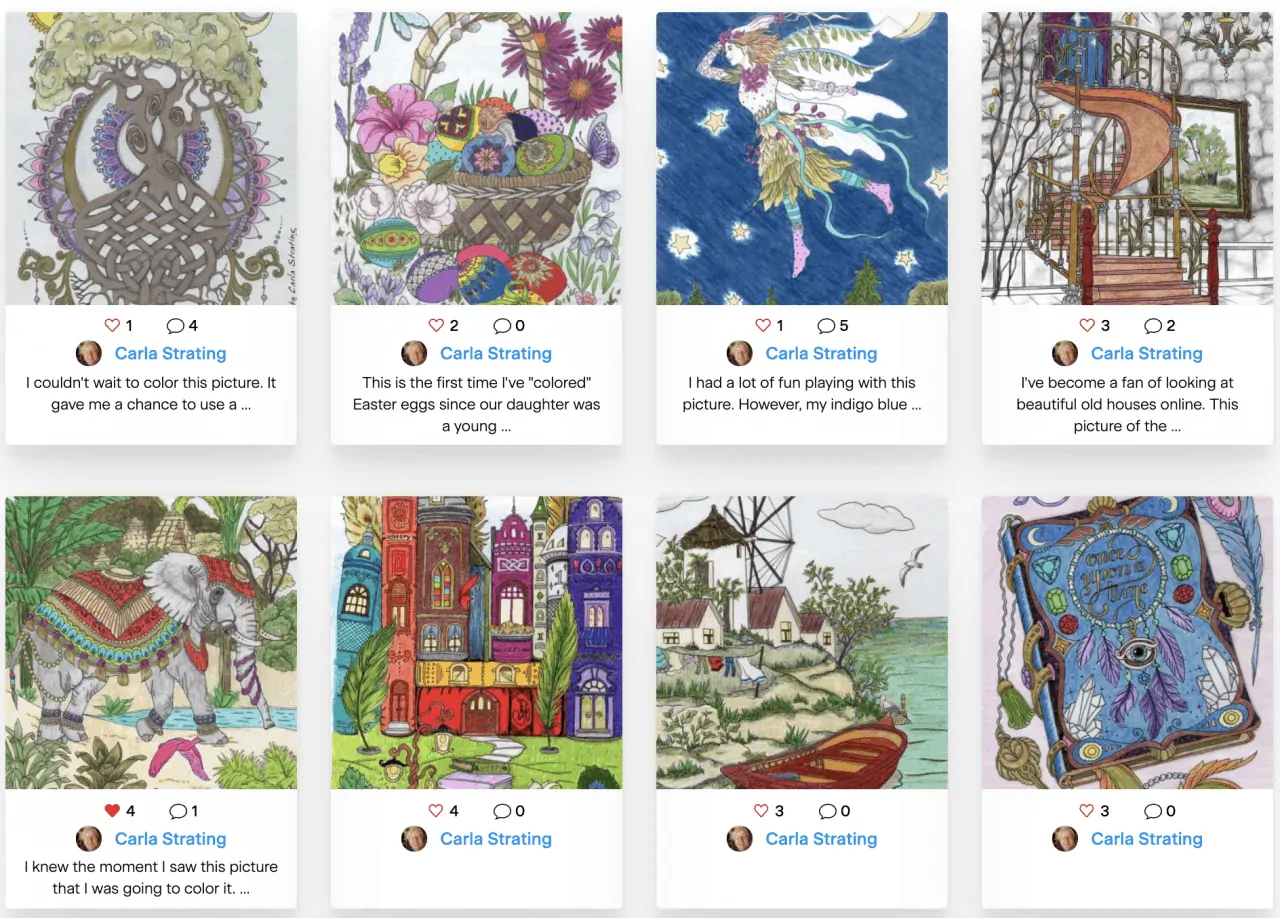Click Carla Strating avatar under the fairy picture
This screenshot has width=1280, height=918.
tap(739, 353)
